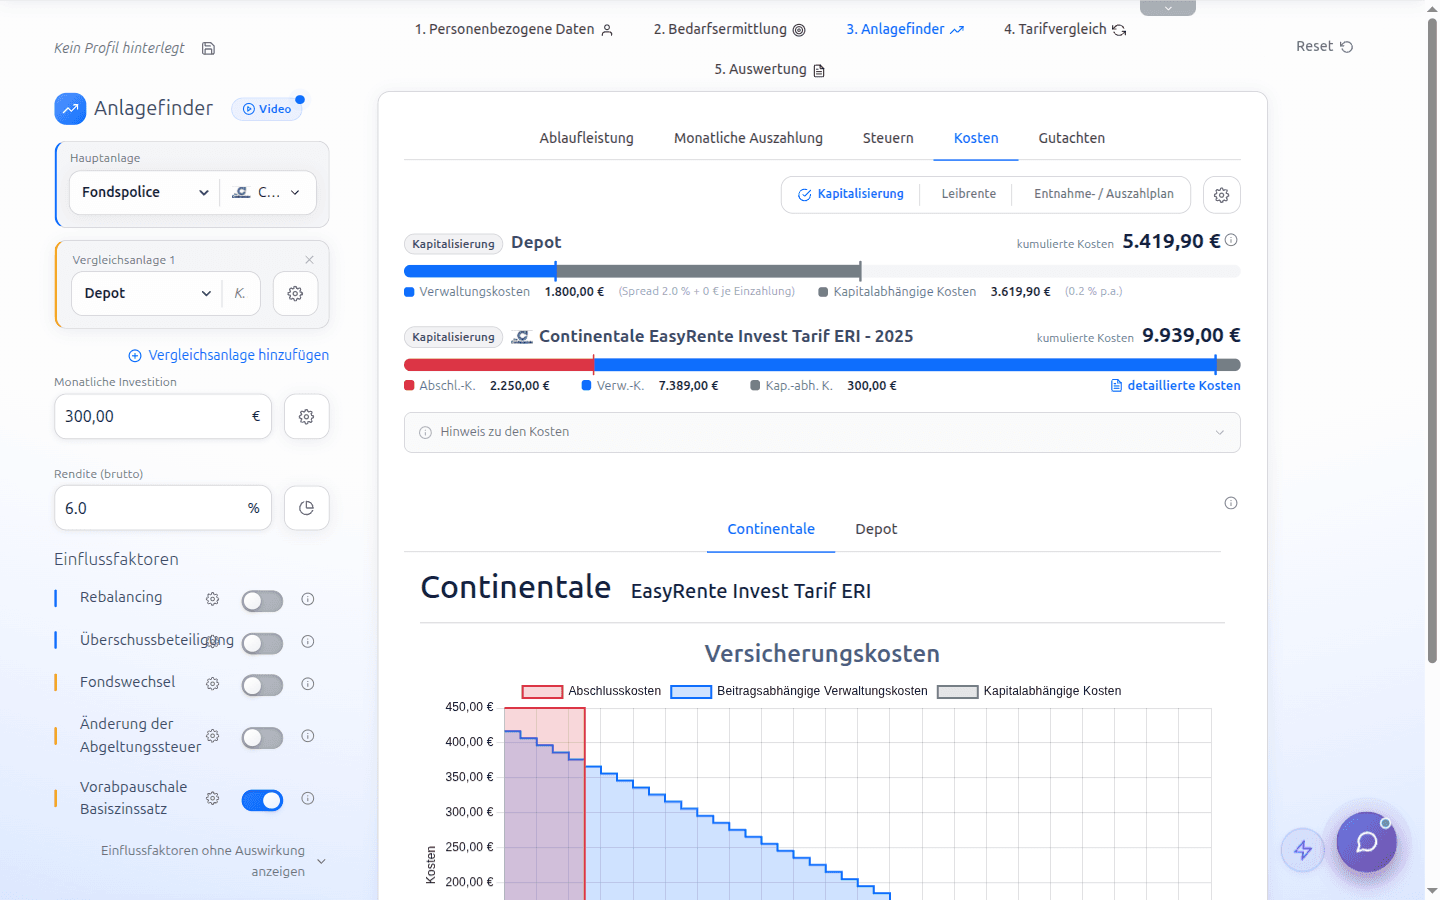Go to step 4 Tarifvergleich
The width and height of the screenshot is (1440, 900).
pos(1065,30)
